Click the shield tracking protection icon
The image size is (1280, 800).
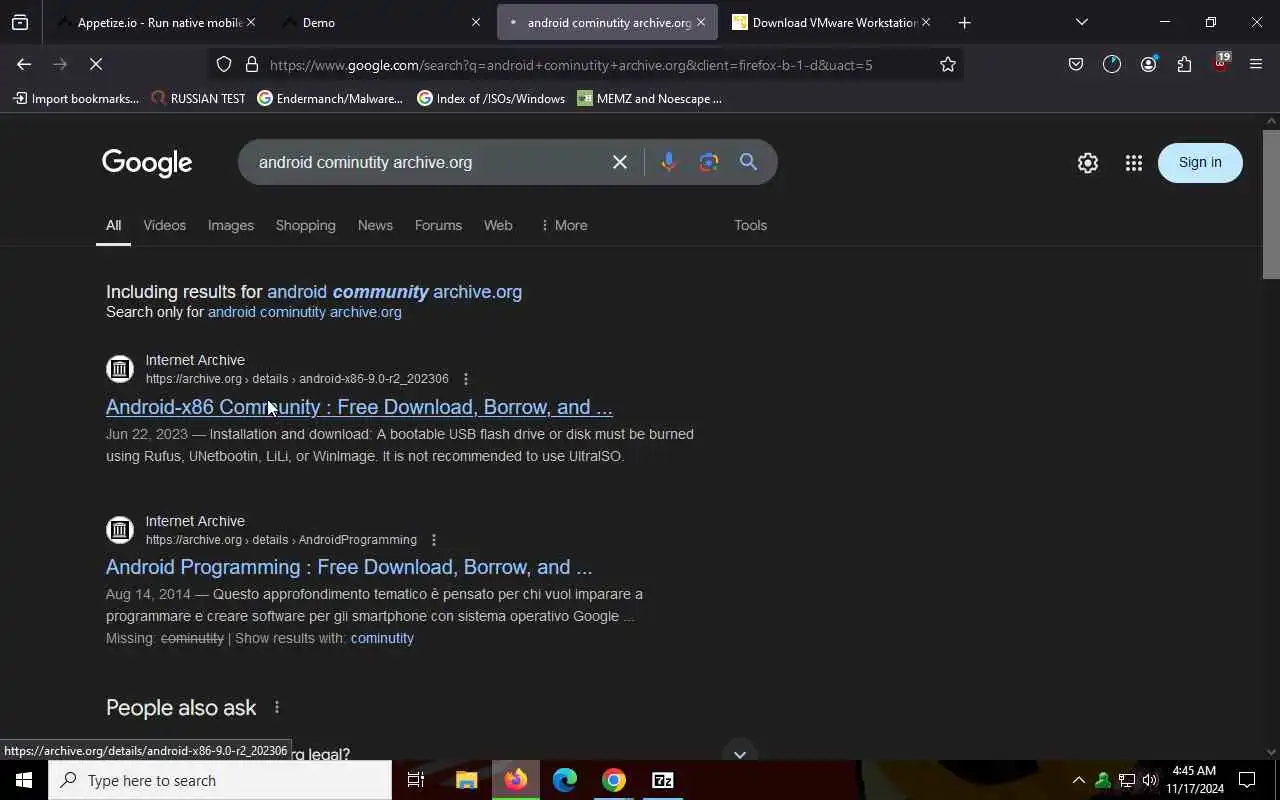click(224, 64)
